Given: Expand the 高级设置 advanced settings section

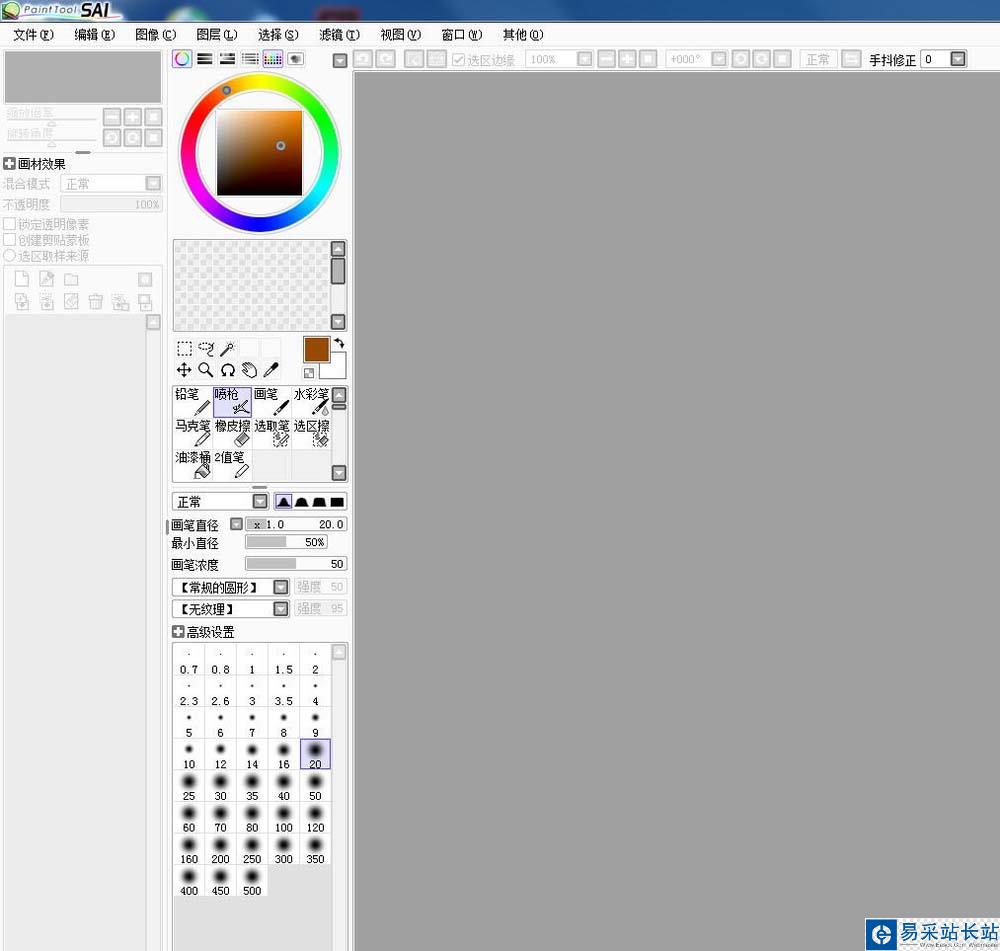Looking at the screenshot, I should point(178,632).
